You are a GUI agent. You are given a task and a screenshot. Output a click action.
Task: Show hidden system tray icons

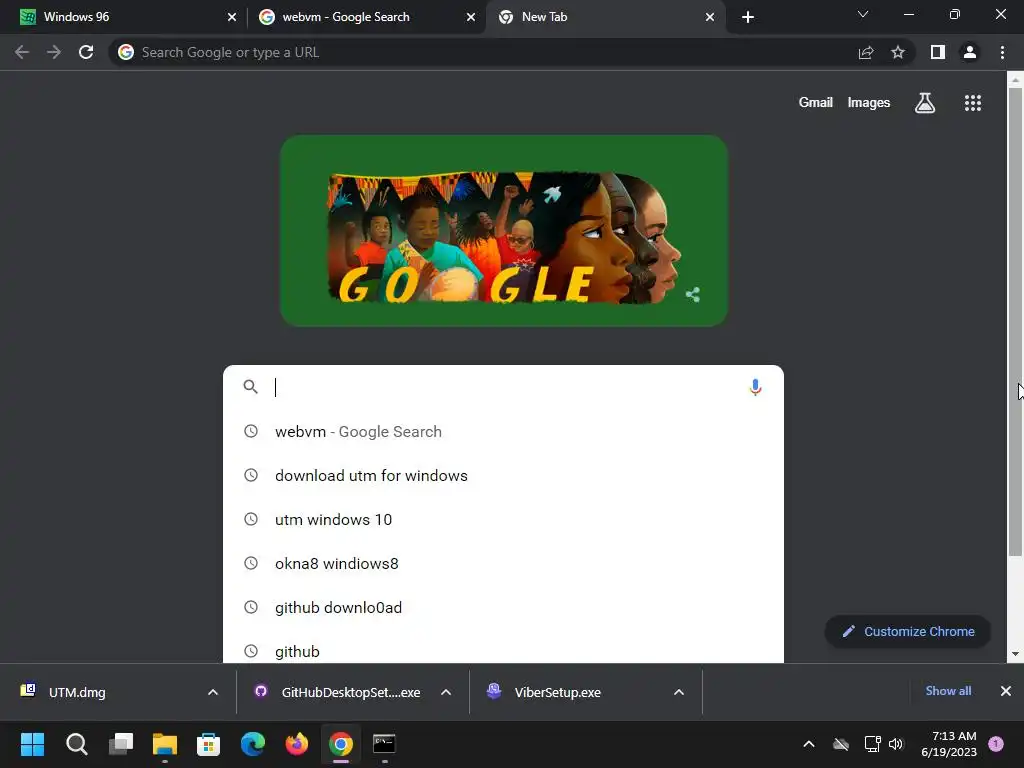(x=808, y=744)
